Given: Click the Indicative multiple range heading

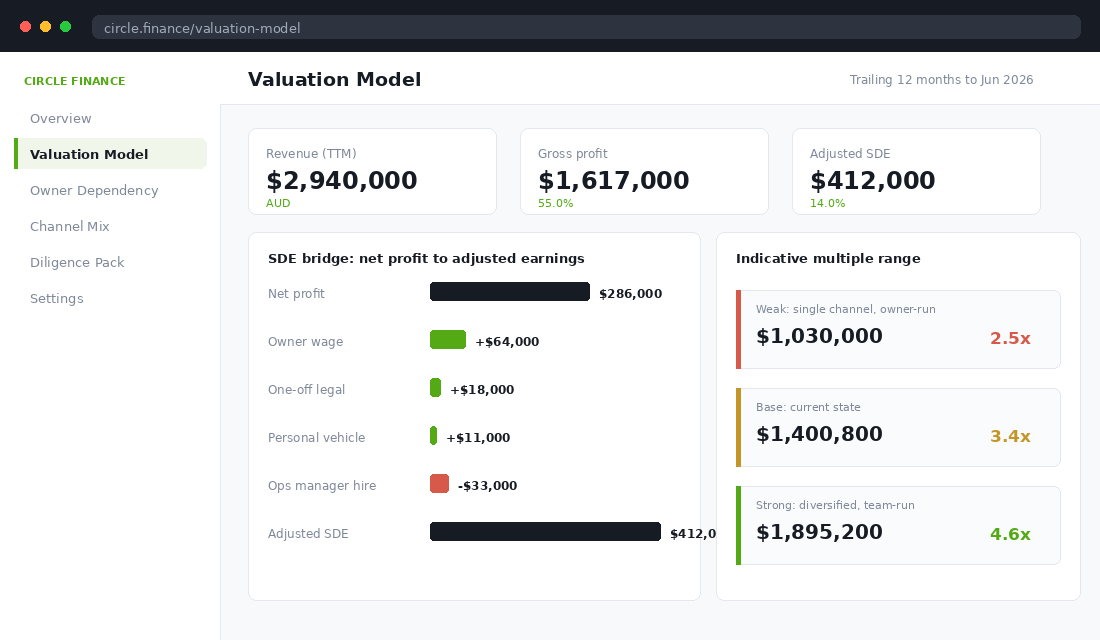Looking at the screenshot, I should click(x=828, y=258).
